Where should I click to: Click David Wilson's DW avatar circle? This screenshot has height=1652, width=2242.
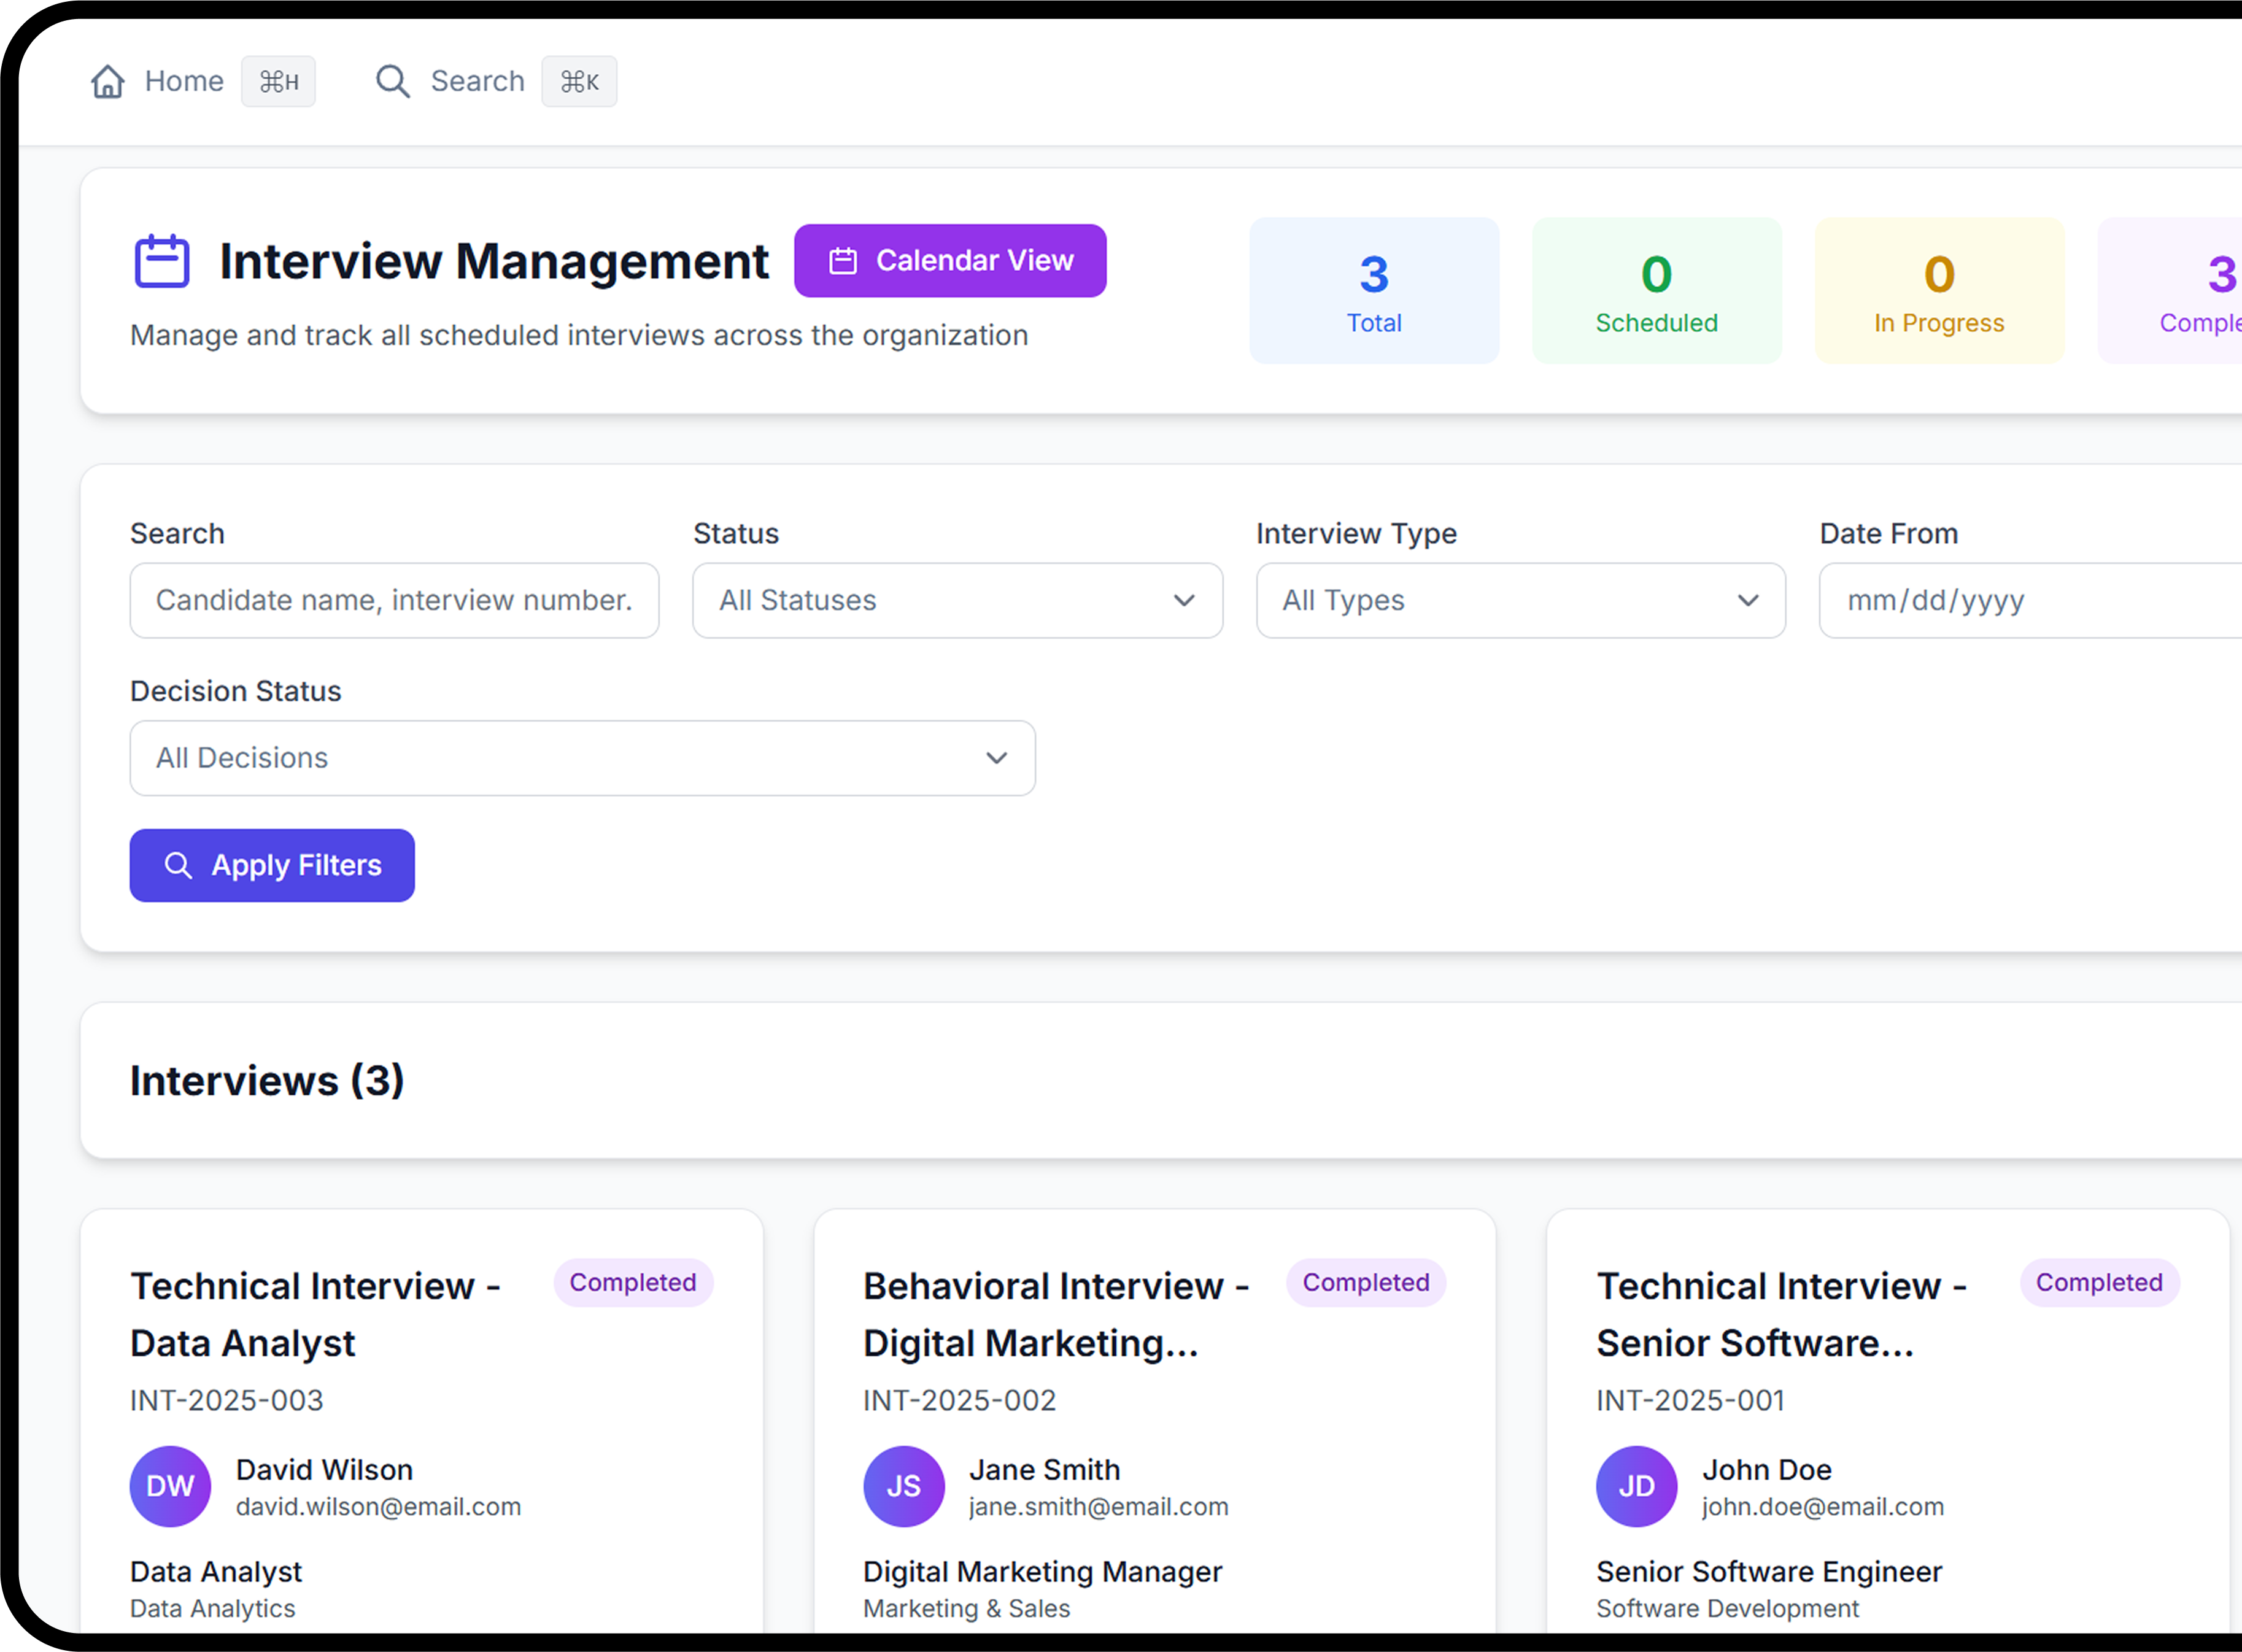170,1486
